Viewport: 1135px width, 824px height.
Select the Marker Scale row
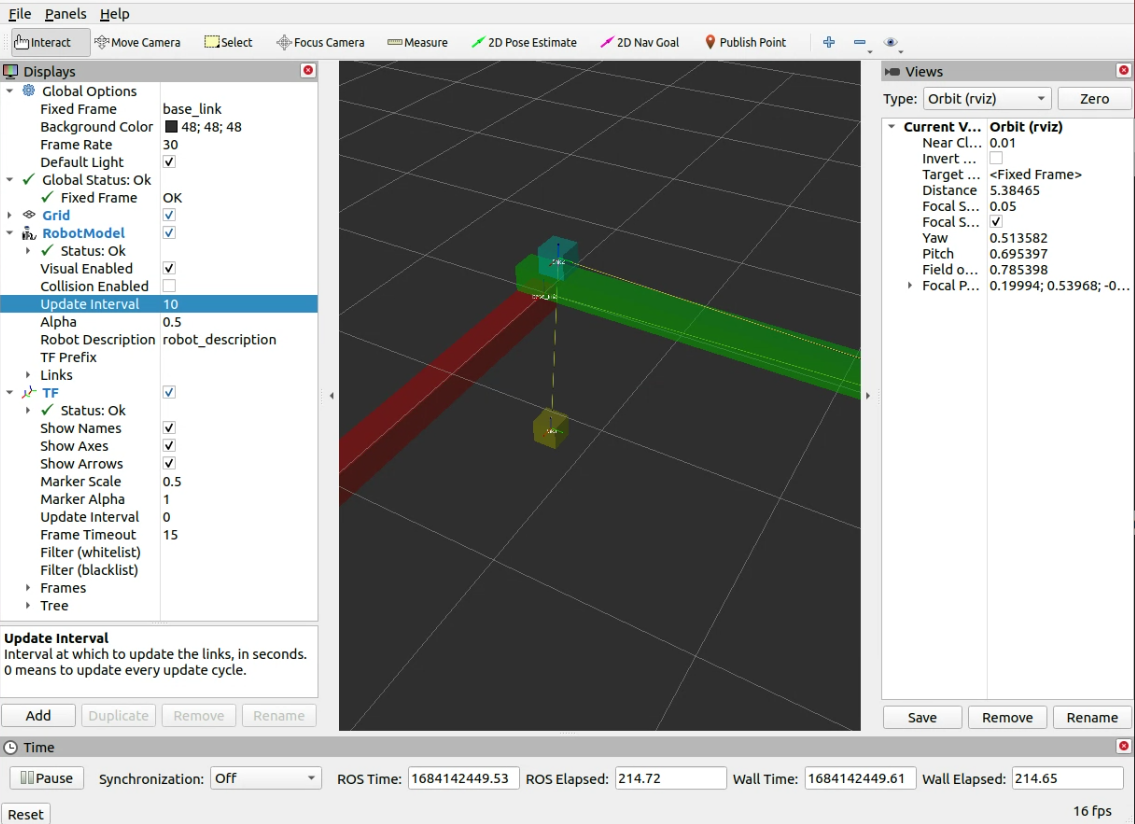click(x=159, y=482)
